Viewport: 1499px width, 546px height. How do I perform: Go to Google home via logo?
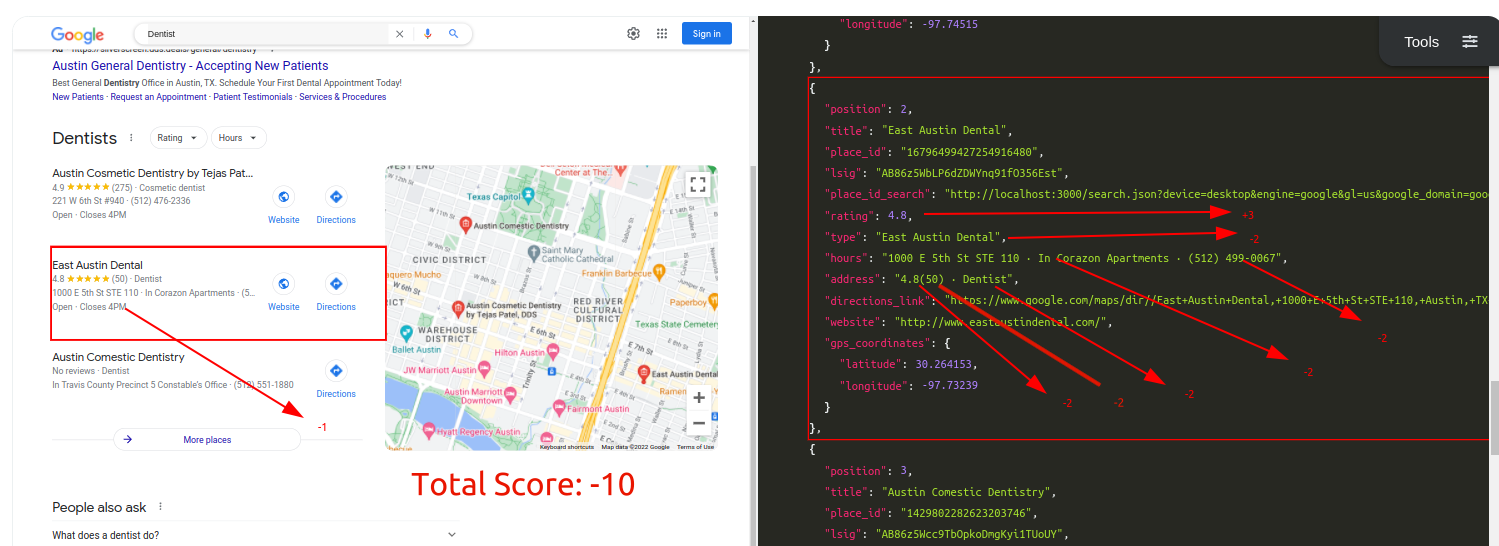click(x=77, y=34)
